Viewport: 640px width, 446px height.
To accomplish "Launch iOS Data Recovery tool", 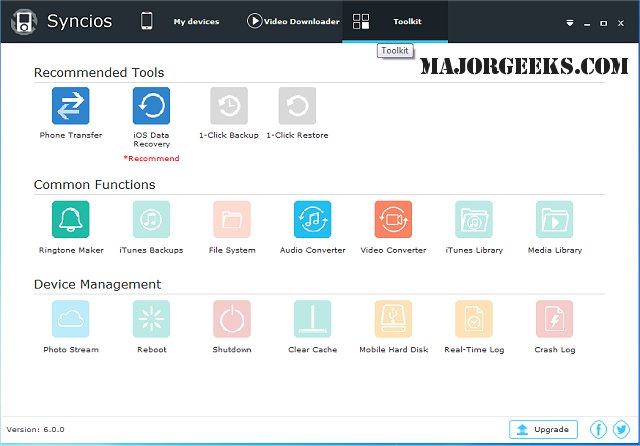I will tap(151, 106).
